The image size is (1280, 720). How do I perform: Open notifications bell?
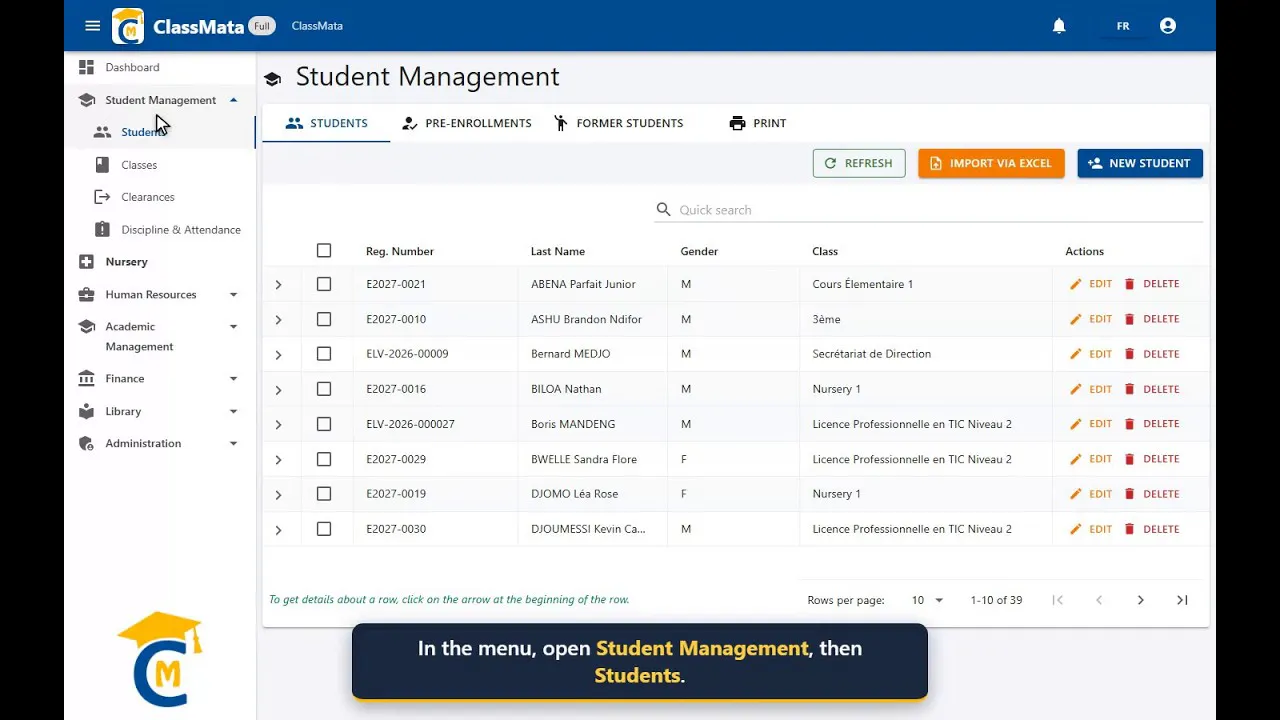tap(1059, 26)
